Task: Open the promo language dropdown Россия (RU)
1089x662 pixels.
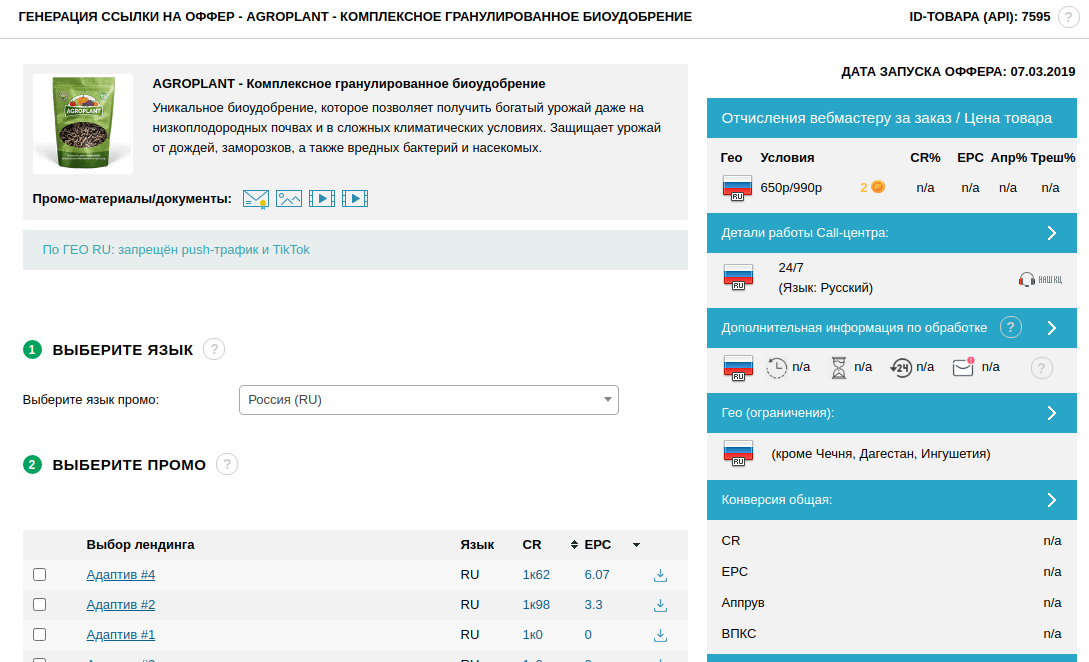Action: pos(429,400)
